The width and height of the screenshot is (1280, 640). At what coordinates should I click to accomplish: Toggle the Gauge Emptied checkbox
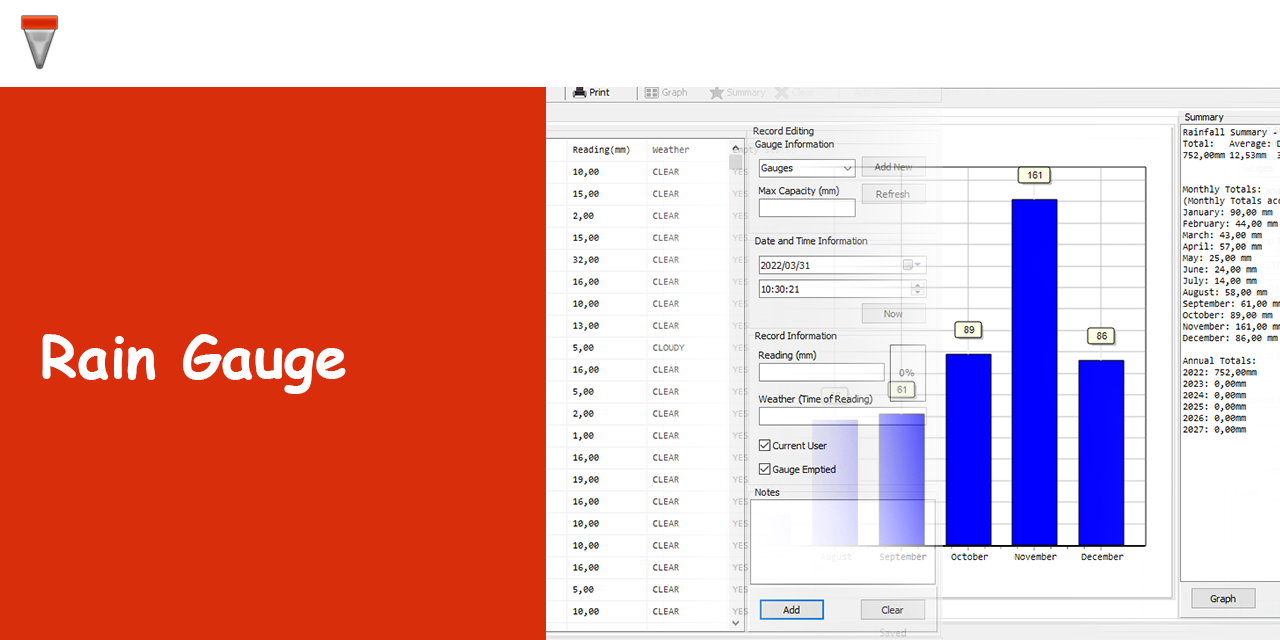tap(765, 469)
